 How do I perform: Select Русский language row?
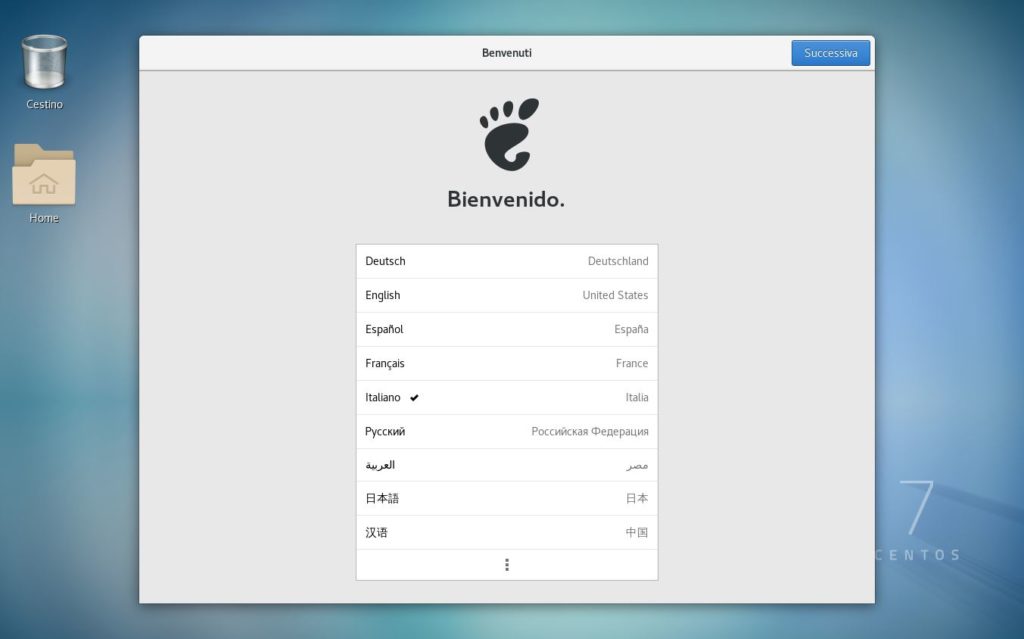(507, 431)
